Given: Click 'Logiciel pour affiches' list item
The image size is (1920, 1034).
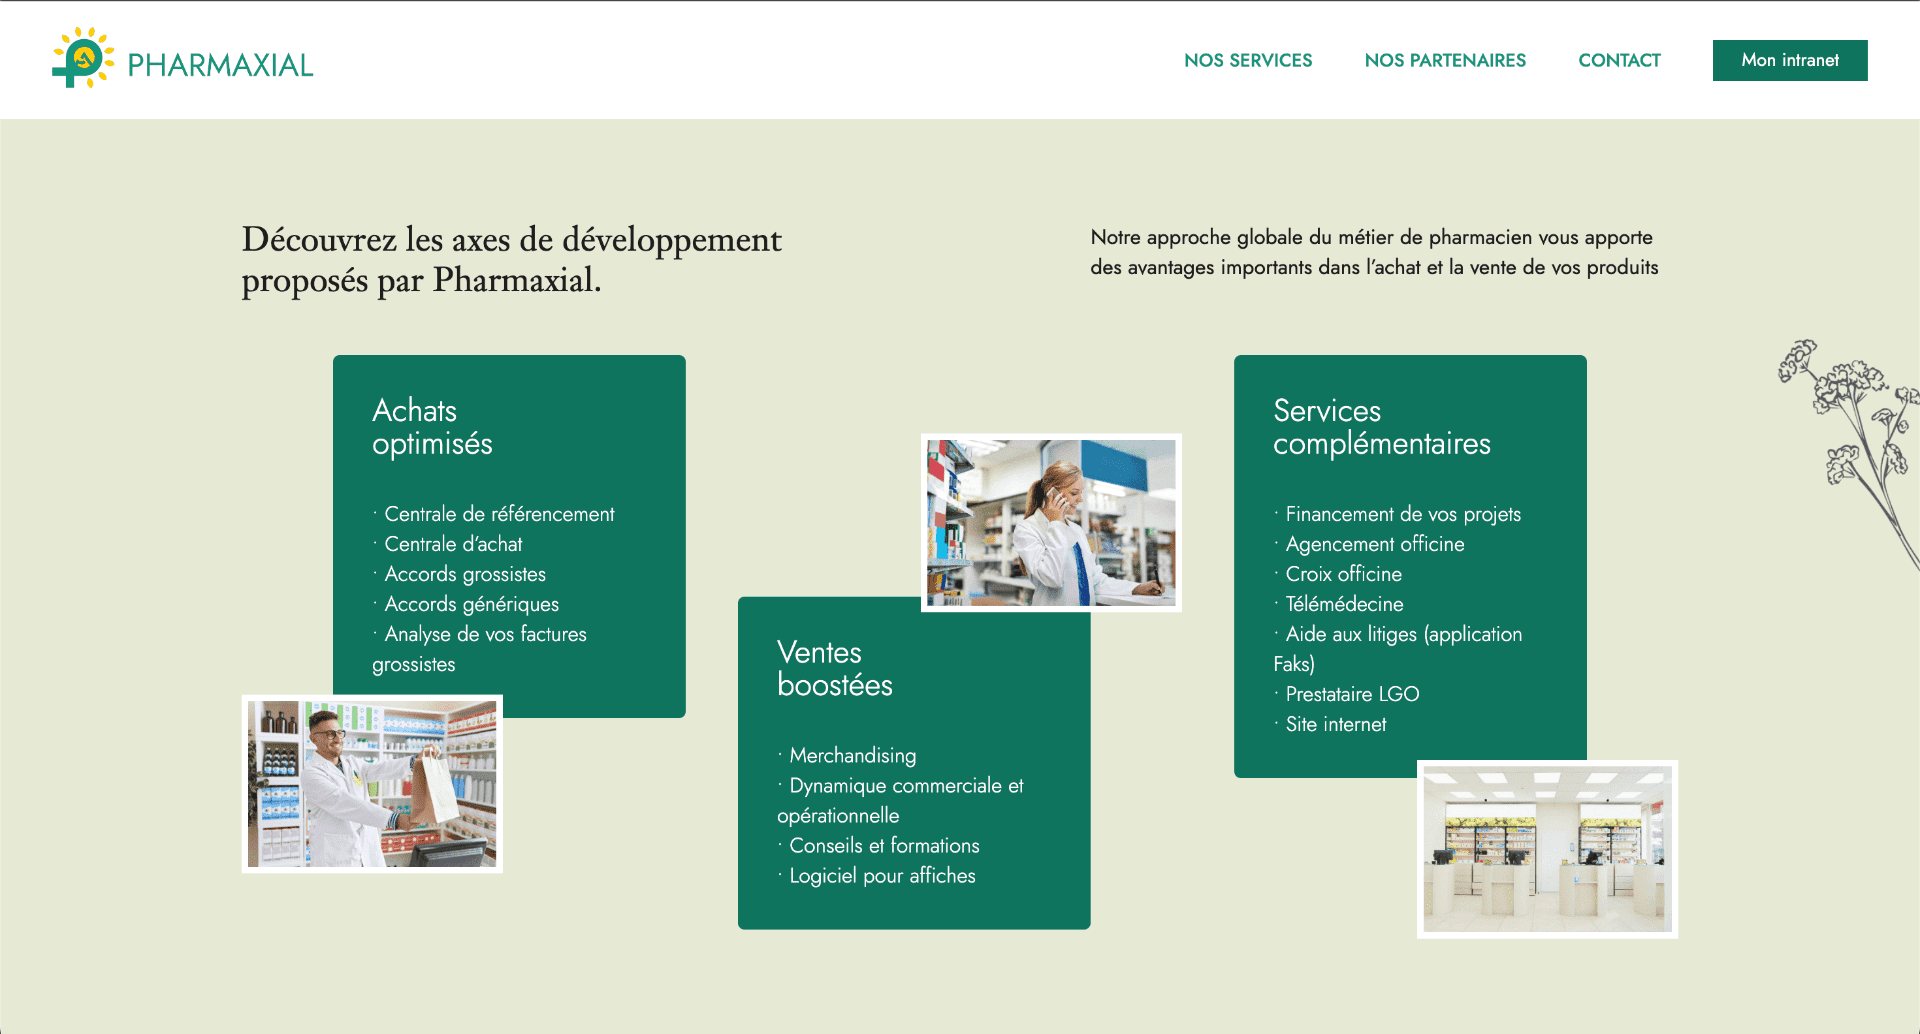Looking at the screenshot, I should (882, 876).
